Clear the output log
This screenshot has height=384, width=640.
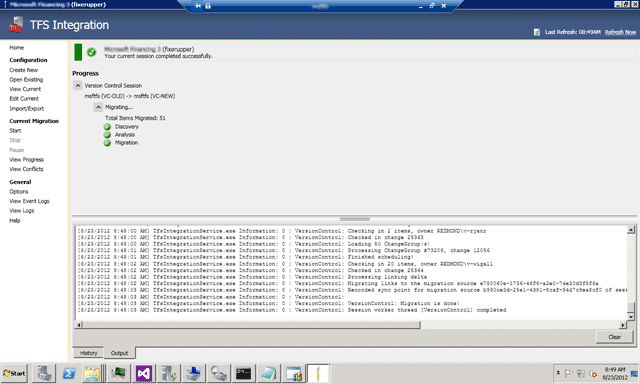[614, 337]
